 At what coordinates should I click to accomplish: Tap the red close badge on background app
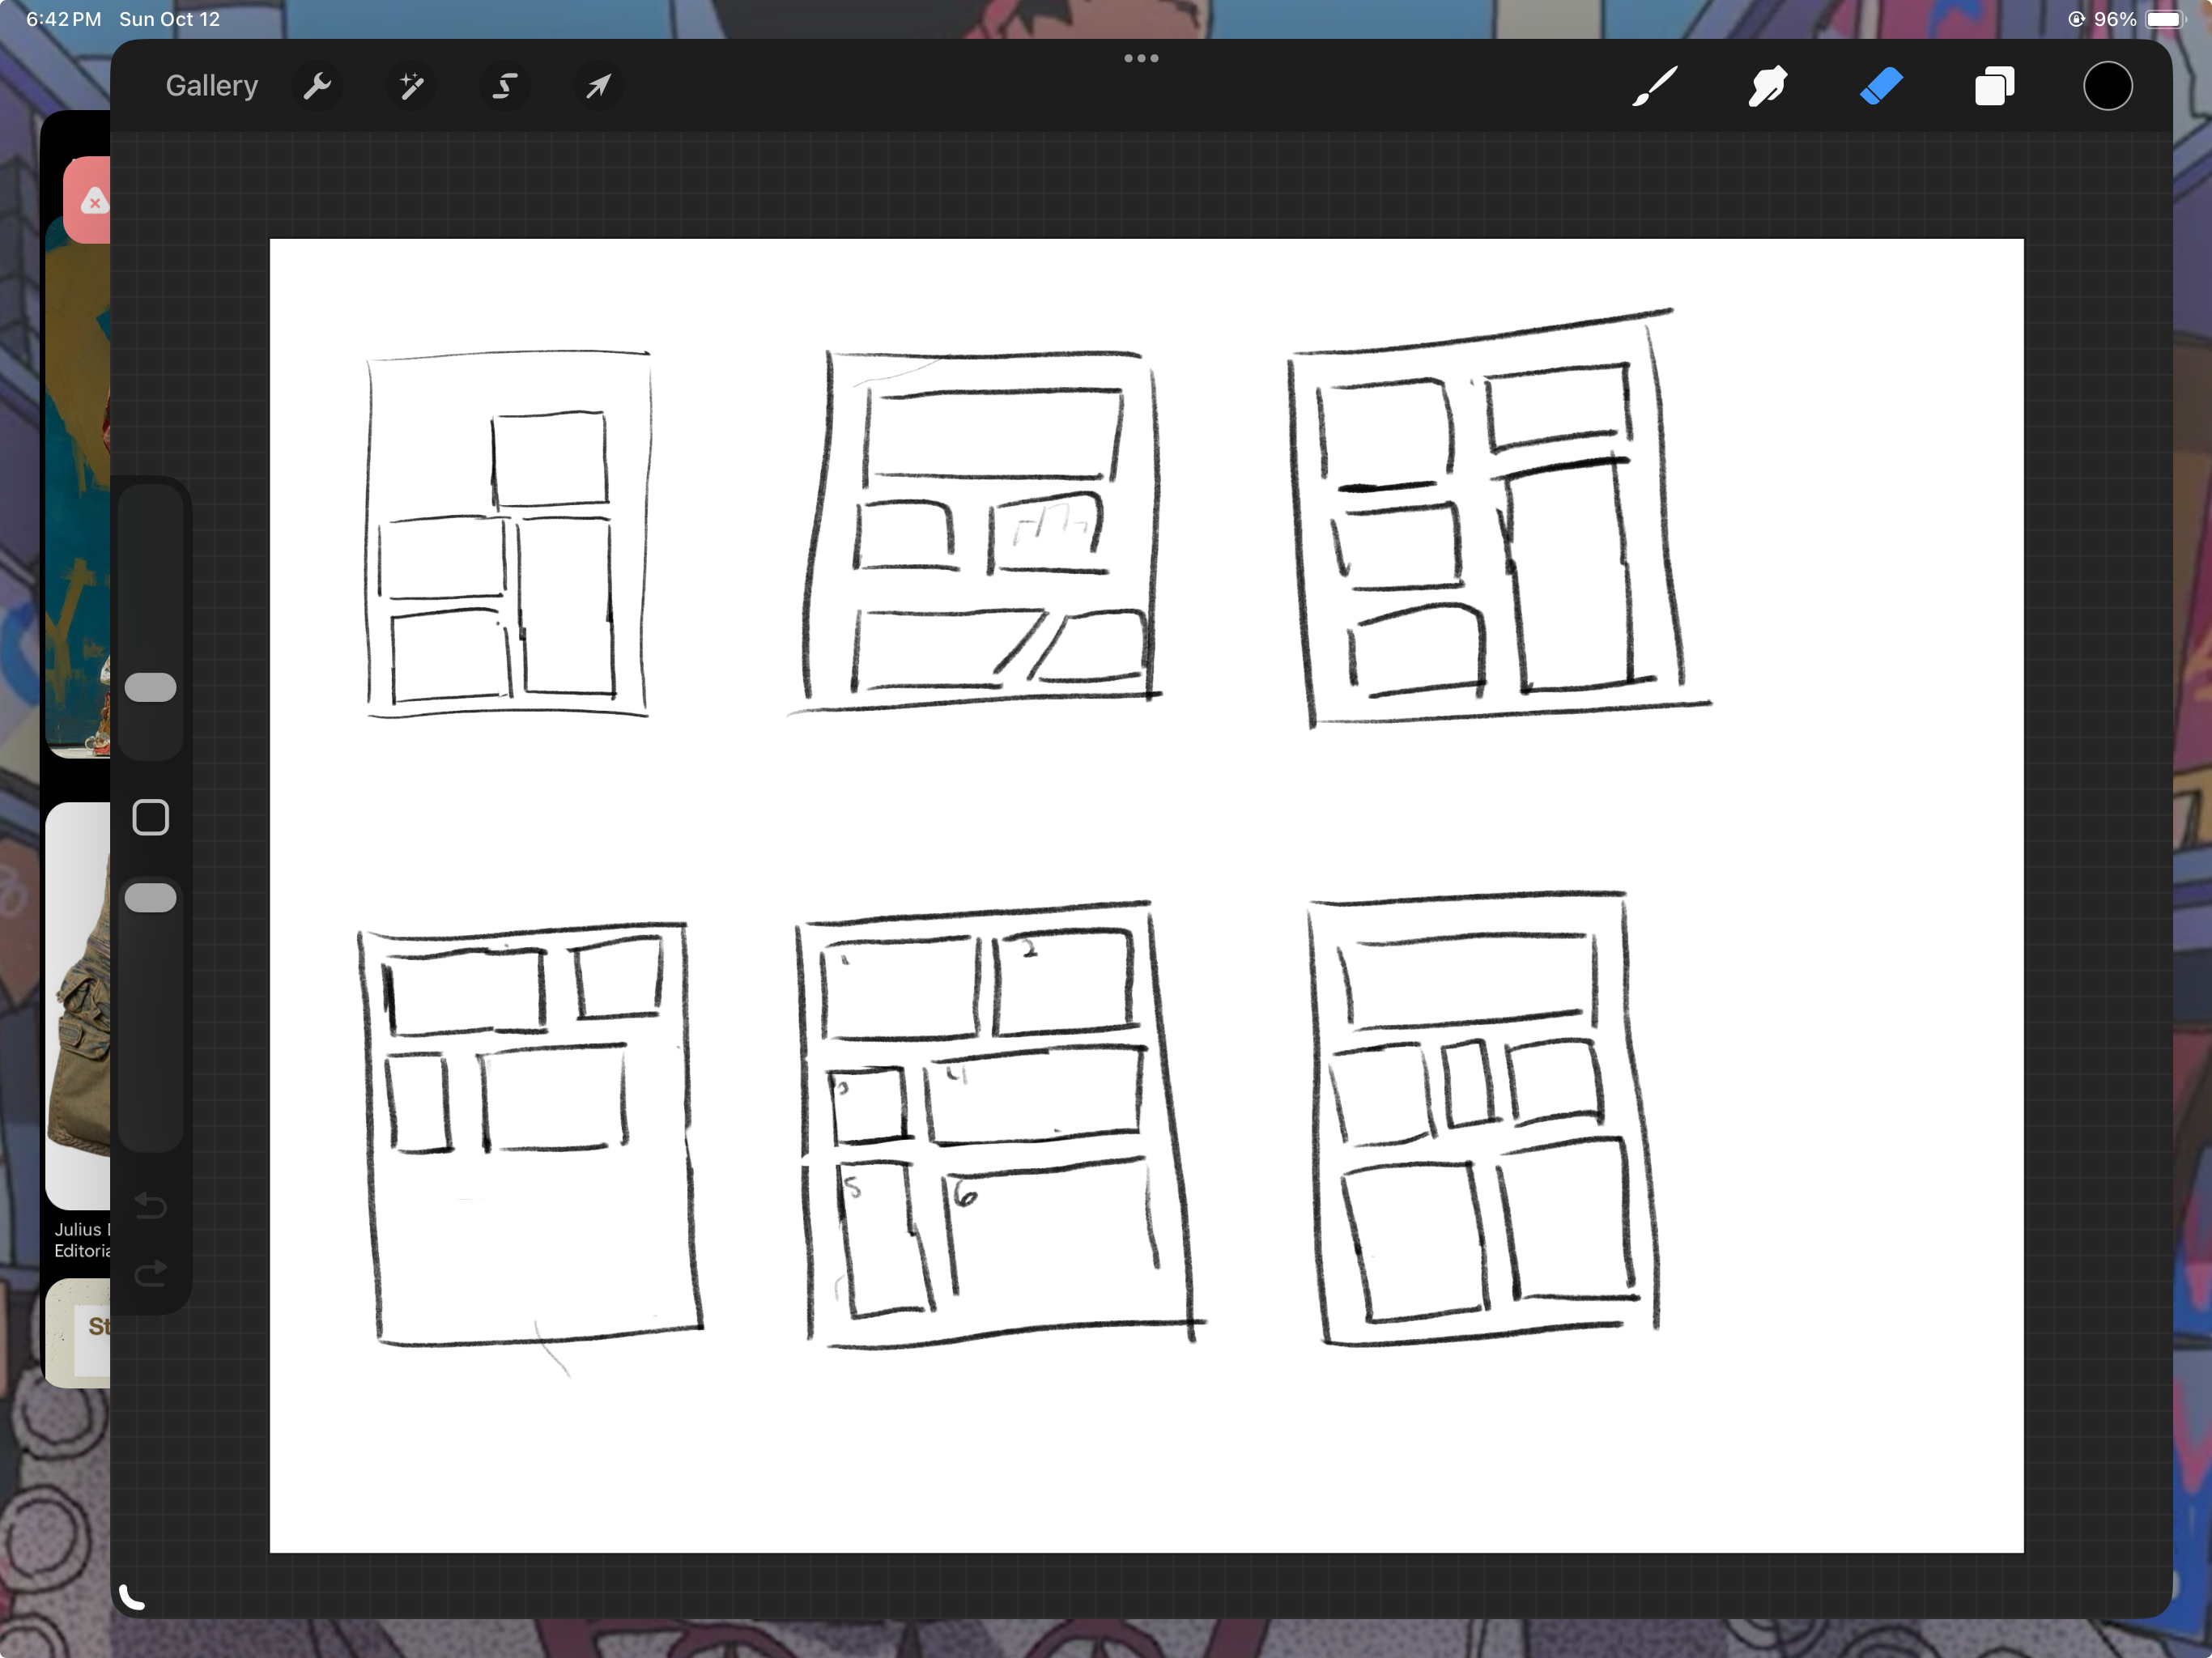coord(93,202)
